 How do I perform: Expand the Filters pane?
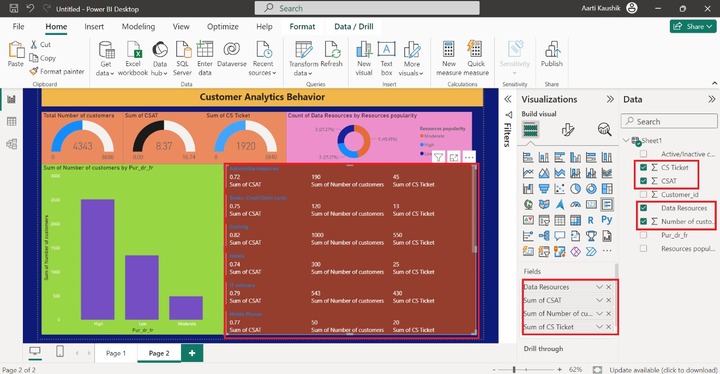(x=508, y=99)
